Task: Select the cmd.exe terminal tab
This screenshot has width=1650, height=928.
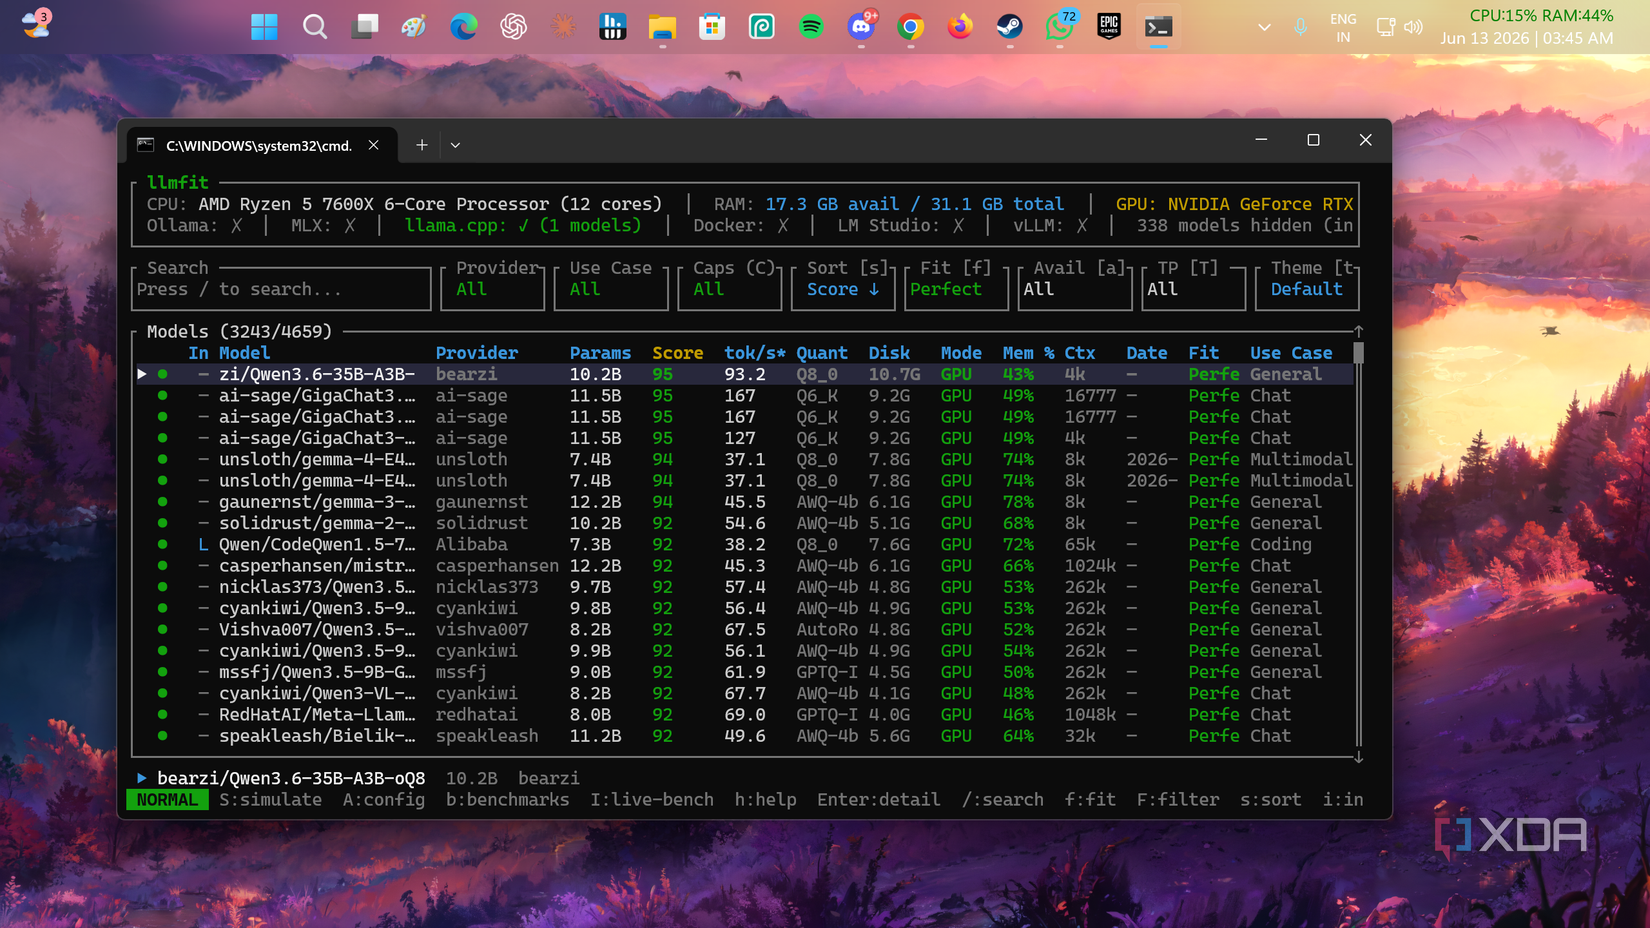Action: [258, 145]
